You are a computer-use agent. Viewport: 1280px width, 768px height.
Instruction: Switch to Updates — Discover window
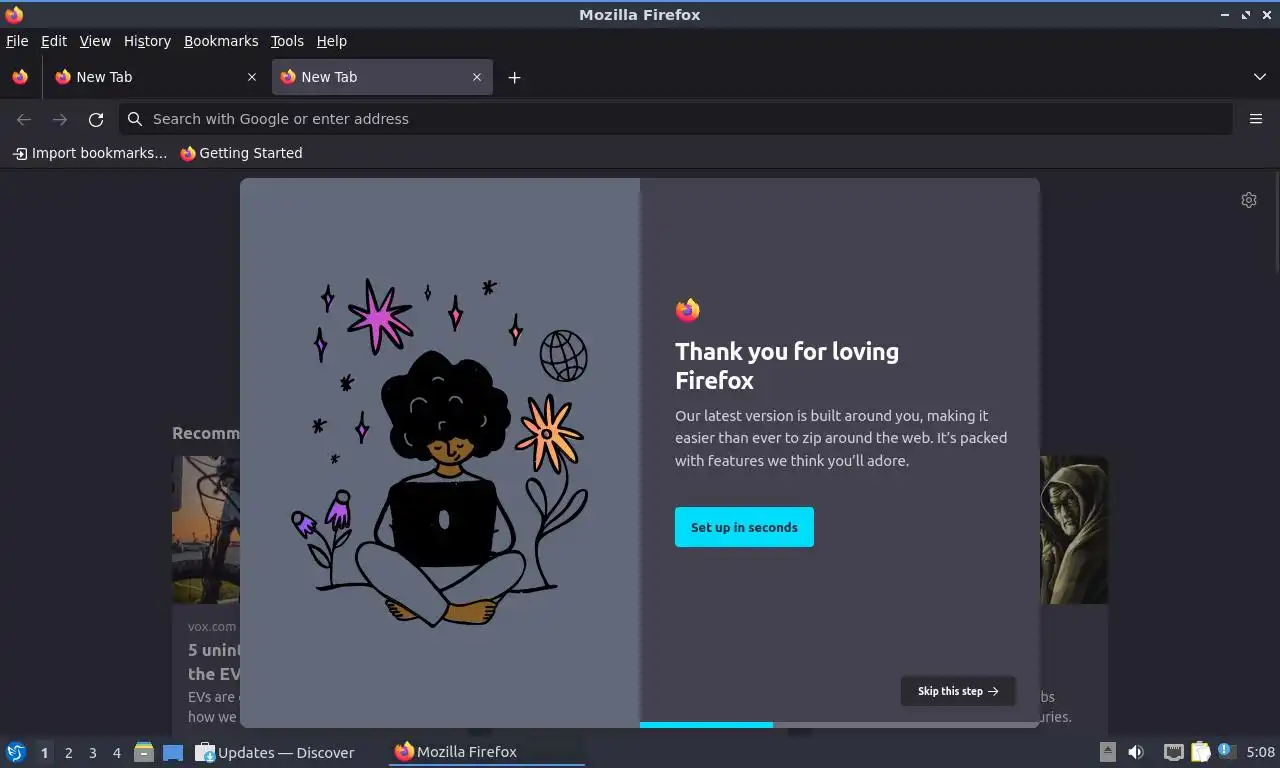tap(275, 752)
